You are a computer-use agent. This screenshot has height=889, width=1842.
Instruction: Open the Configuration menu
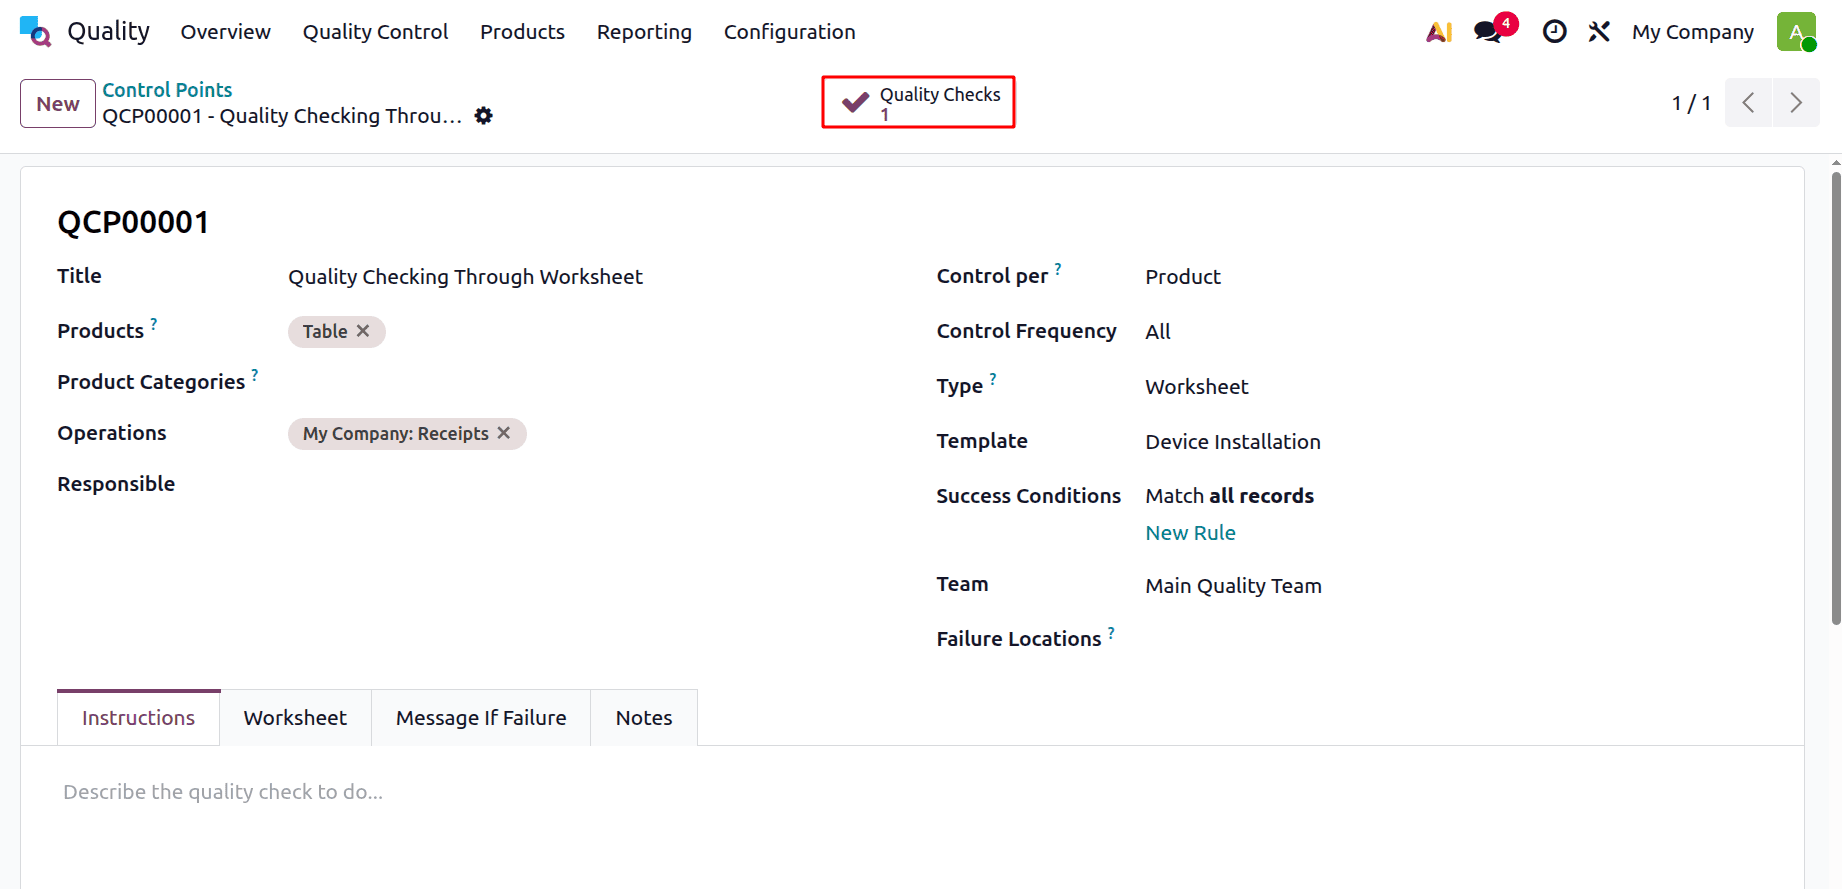pos(789,32)
